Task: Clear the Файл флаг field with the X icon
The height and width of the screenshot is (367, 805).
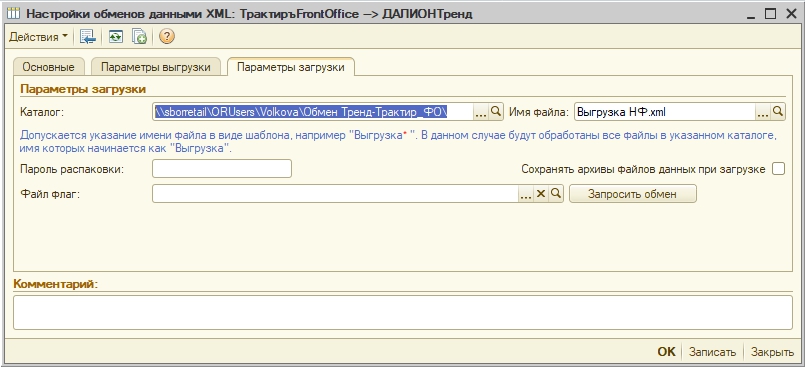Action: [x=541, y=194]
